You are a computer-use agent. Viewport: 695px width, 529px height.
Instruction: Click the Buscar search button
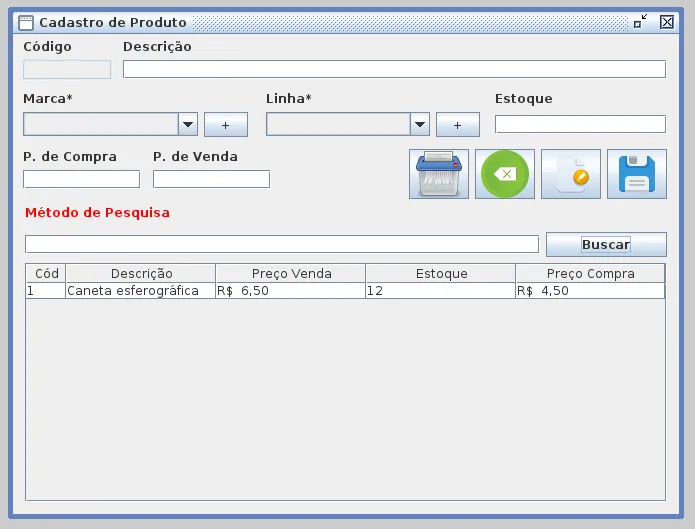(606, 244)
